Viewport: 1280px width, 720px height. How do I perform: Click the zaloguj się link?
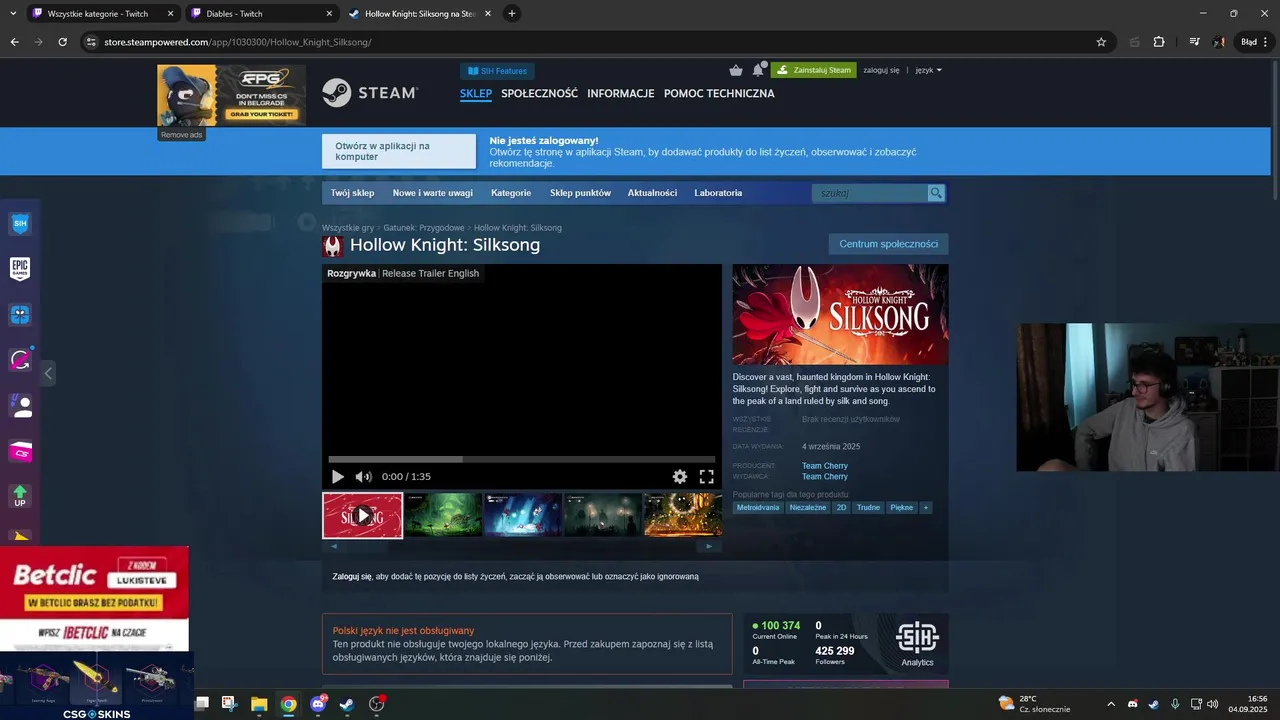coord(881,70)
